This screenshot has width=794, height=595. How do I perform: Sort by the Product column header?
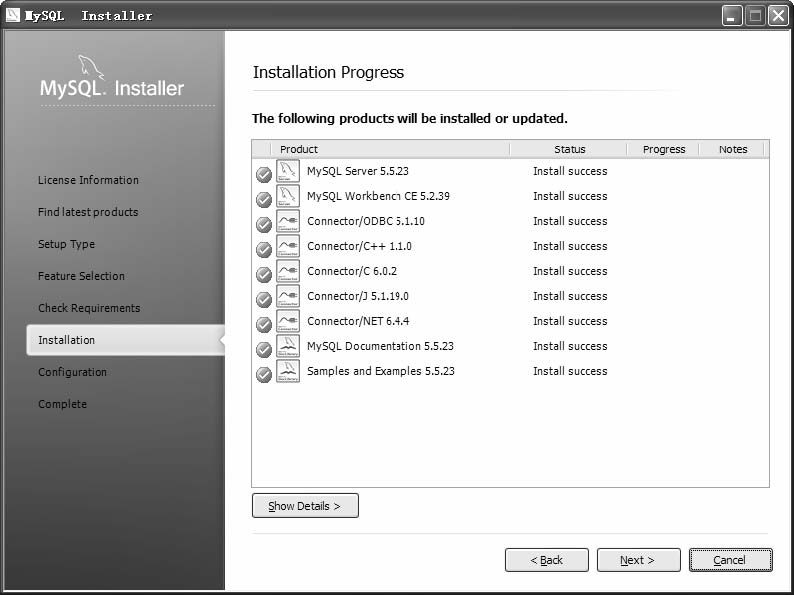[390, 149]
